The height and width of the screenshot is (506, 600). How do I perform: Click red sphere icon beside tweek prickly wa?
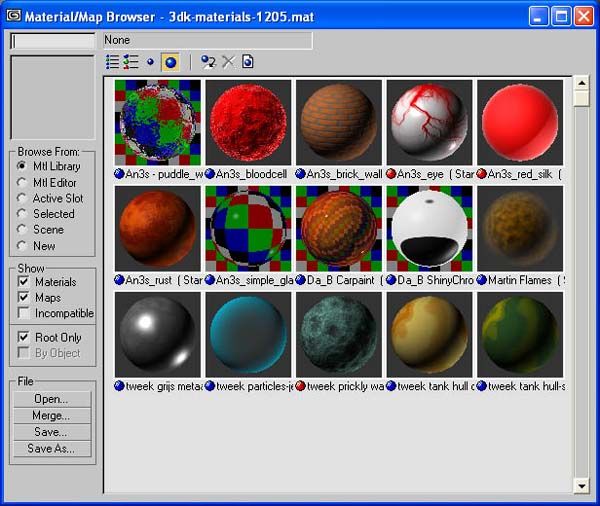coord(300,386)
